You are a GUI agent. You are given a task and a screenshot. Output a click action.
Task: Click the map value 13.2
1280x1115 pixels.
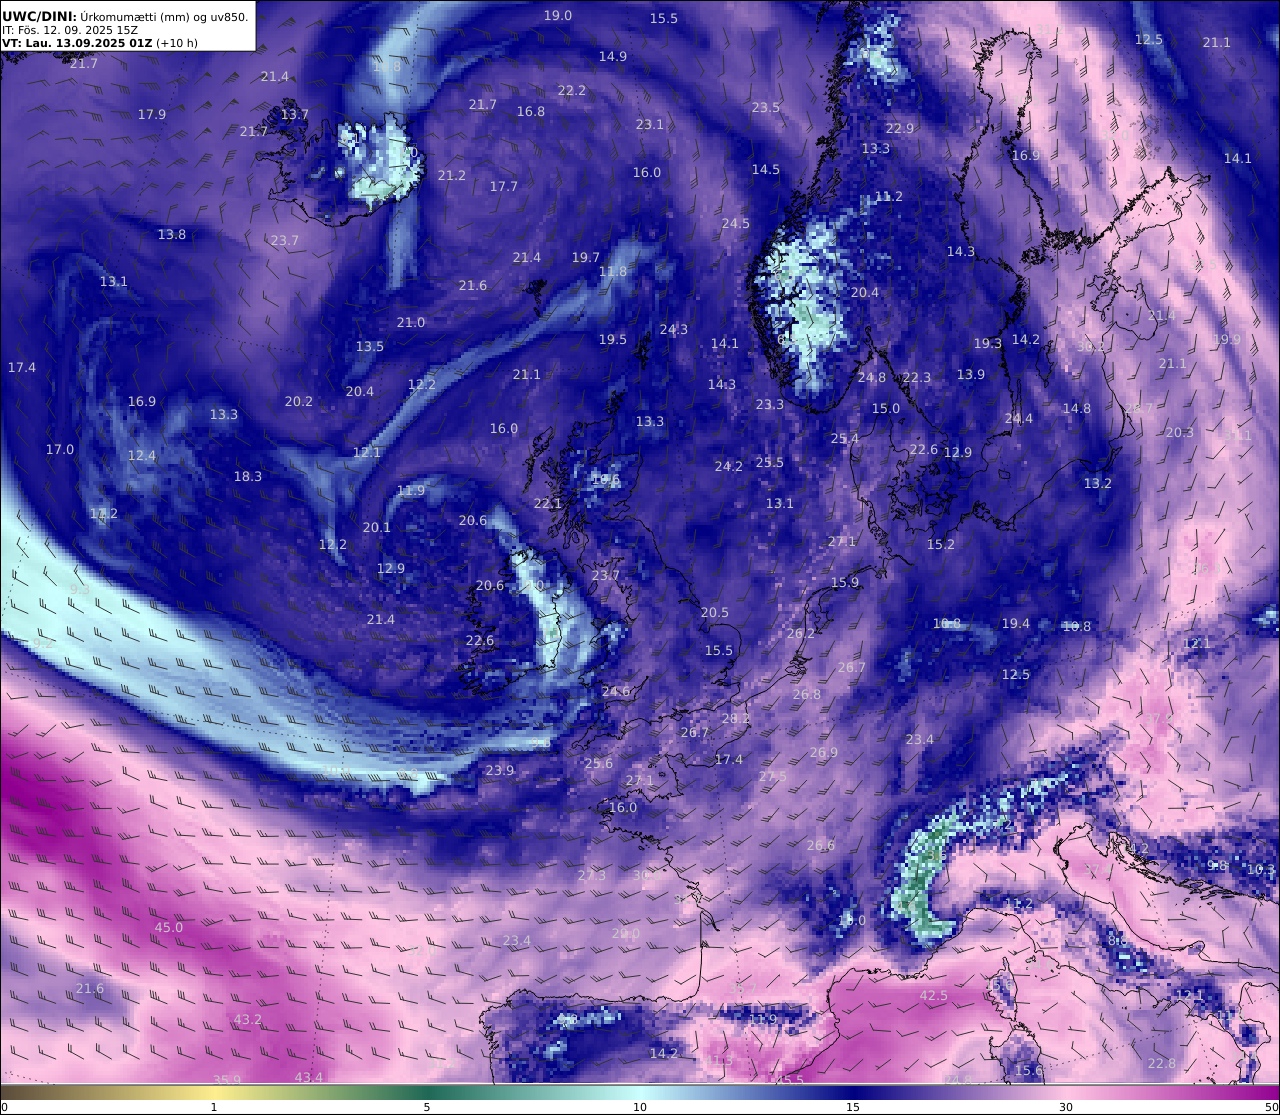point(1098,483)
